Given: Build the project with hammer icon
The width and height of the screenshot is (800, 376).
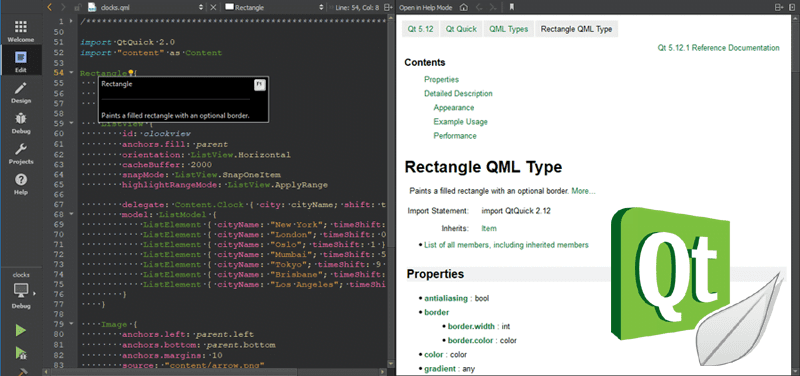Looking at the screenshot, I should [22, 372].
